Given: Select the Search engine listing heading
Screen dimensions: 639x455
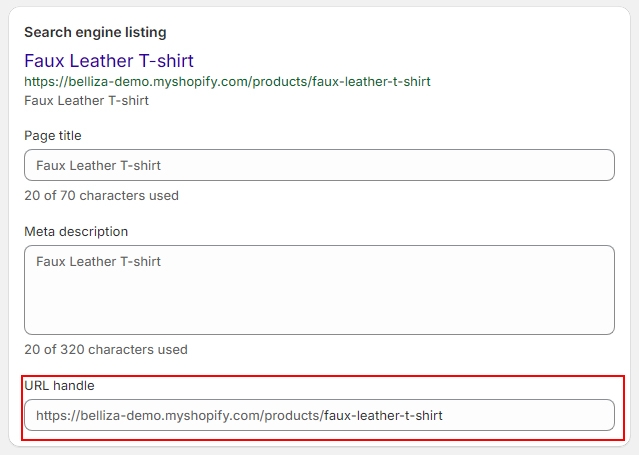Looking at the screenshot, I should [95, 33].
